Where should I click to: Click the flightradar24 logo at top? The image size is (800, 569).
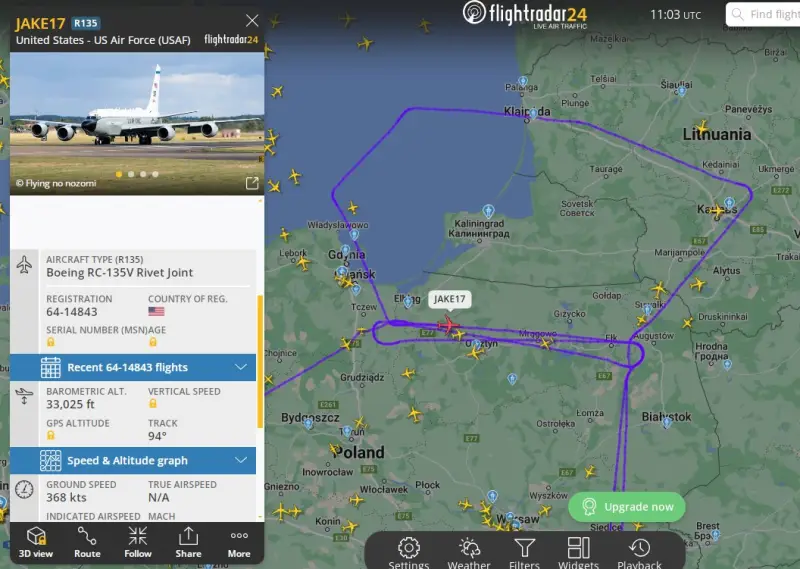click(x=524, y=14)
